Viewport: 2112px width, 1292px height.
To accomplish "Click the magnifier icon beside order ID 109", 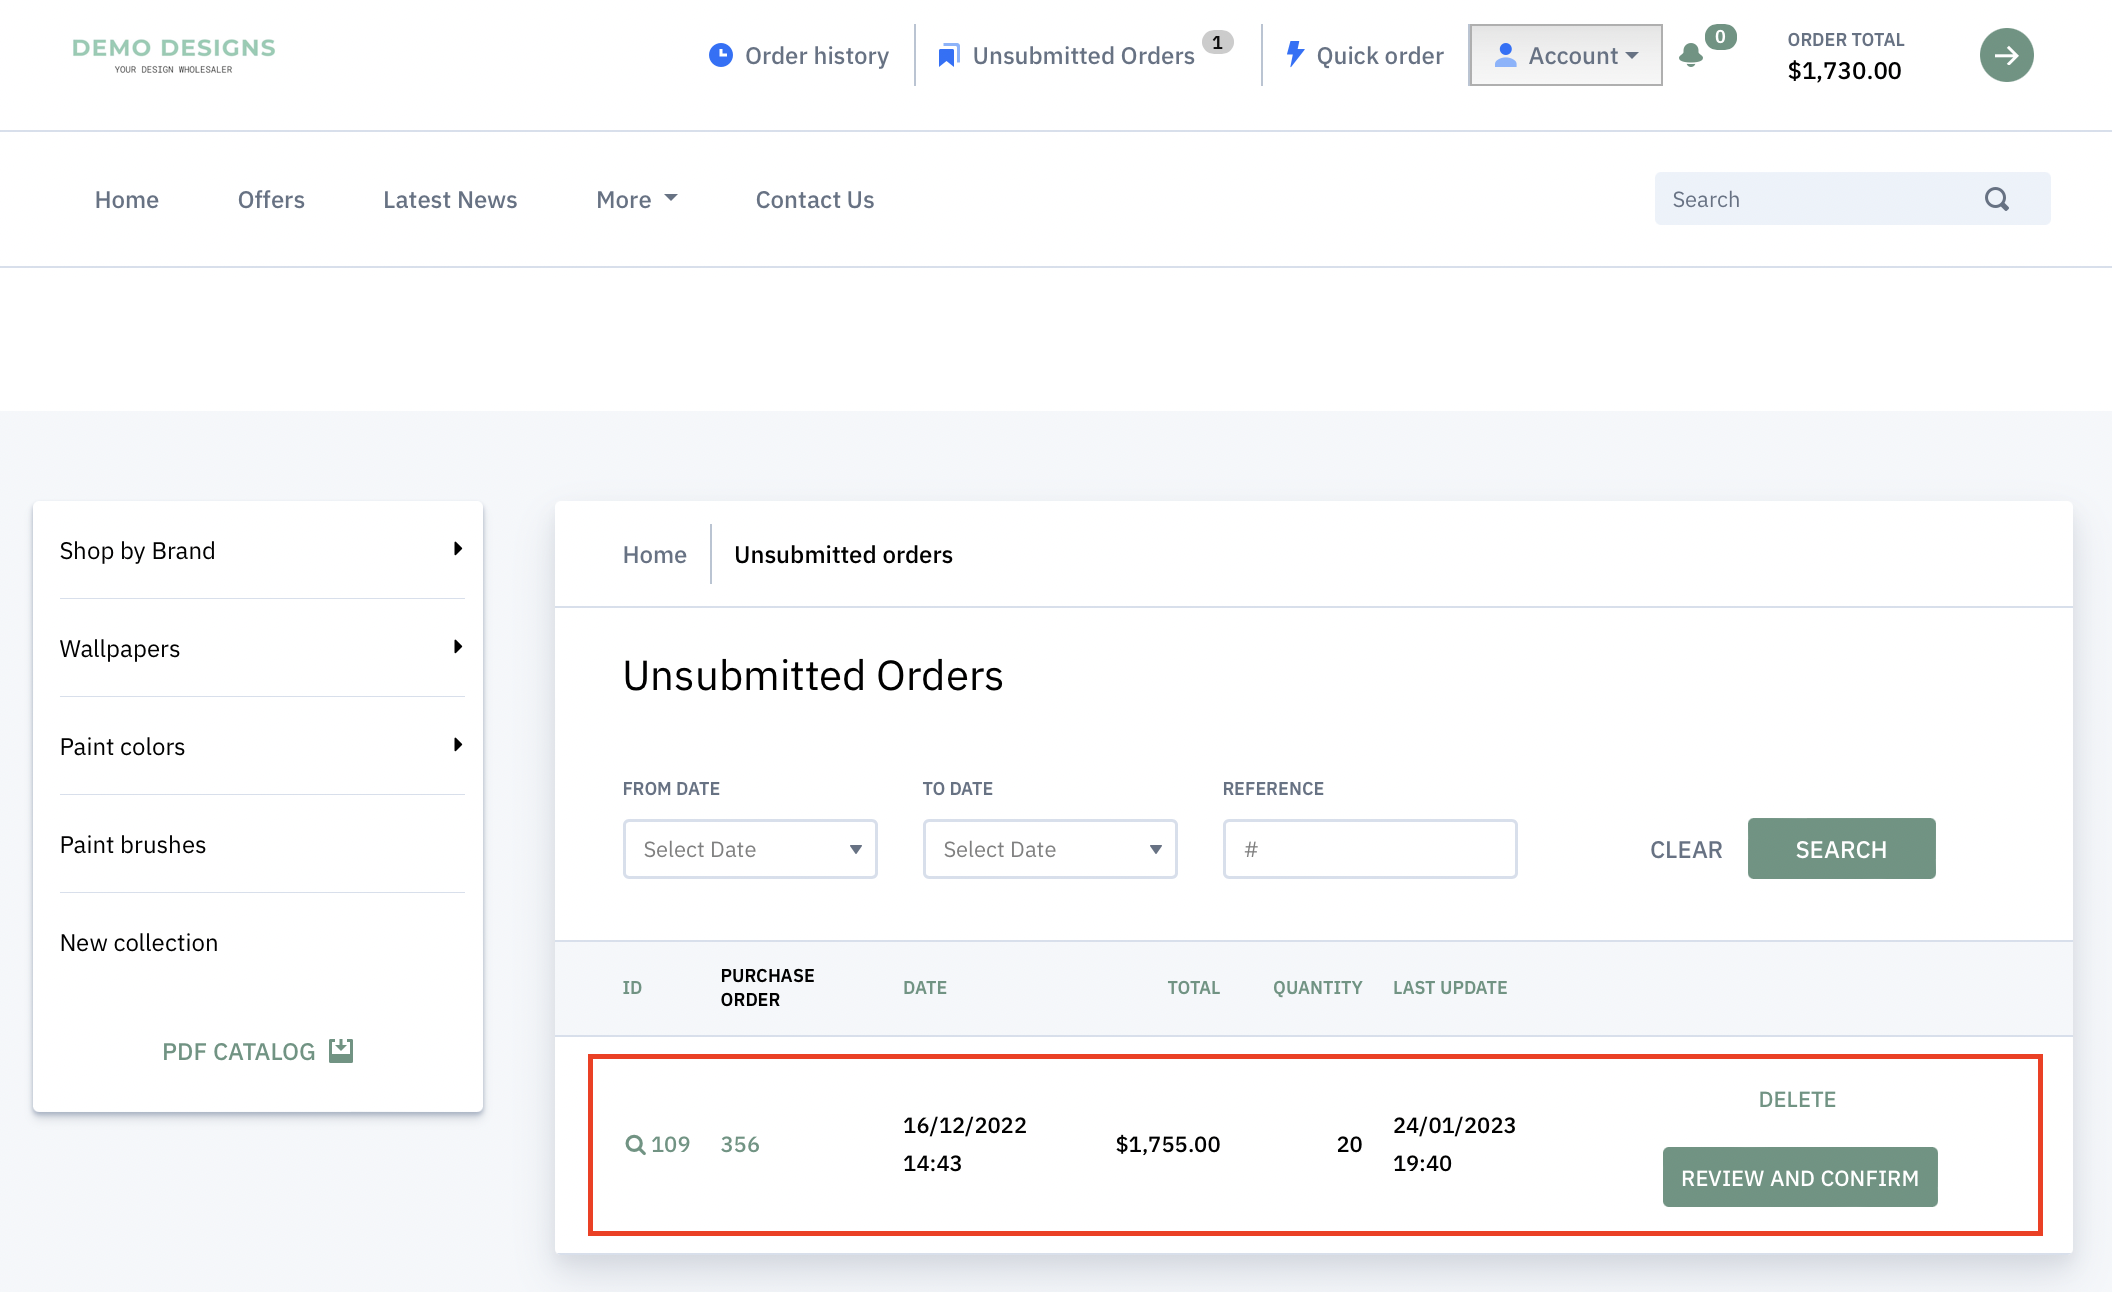I will tap(635, 1144).
